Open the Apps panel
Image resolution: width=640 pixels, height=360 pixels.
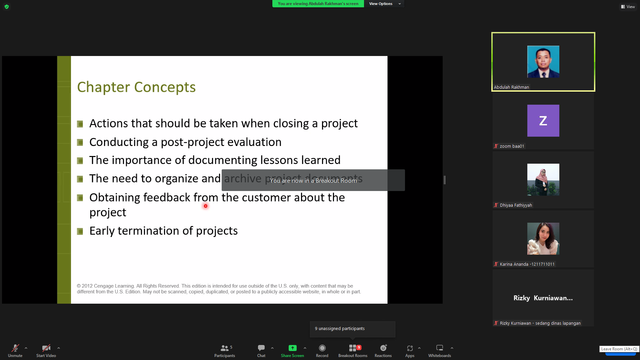[410, 350]
